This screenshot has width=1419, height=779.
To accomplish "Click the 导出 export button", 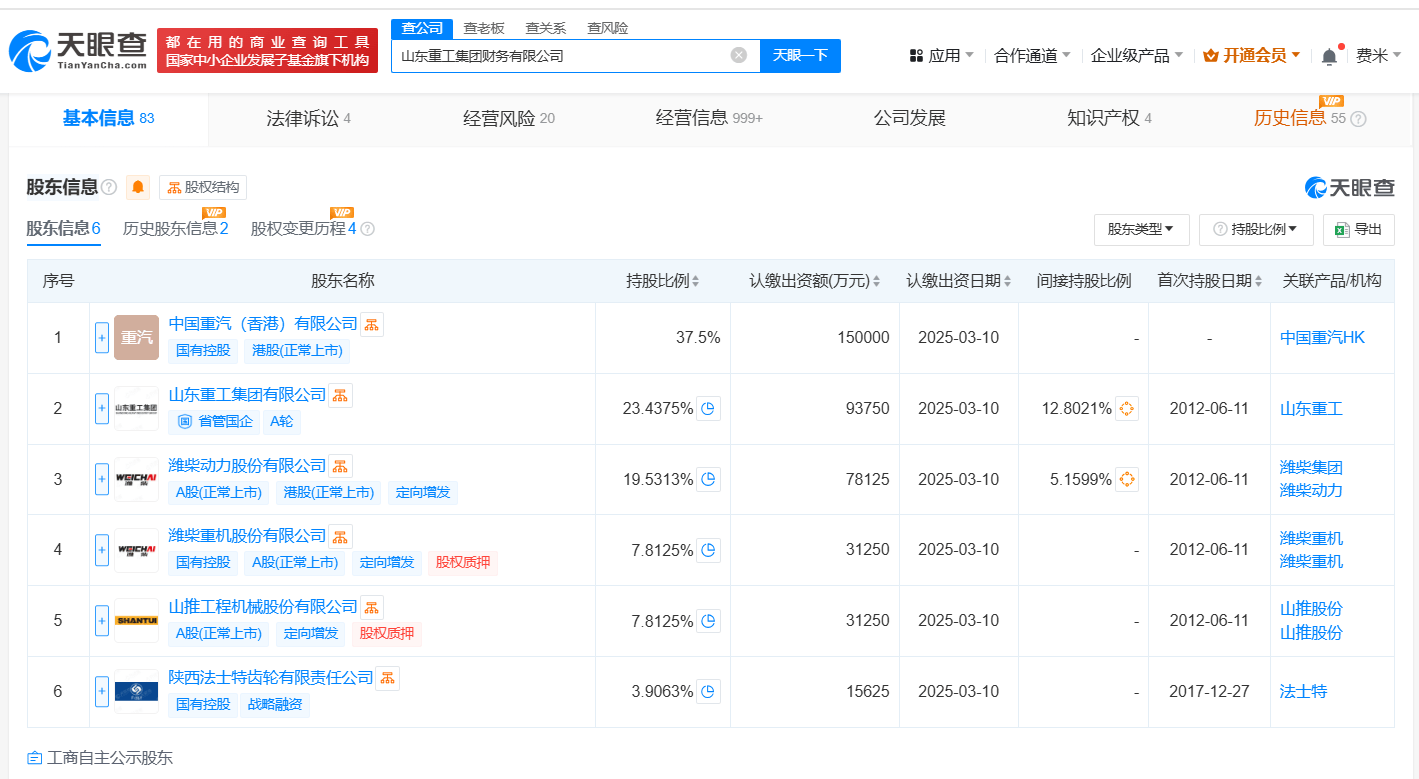I will coord(1358,229).
